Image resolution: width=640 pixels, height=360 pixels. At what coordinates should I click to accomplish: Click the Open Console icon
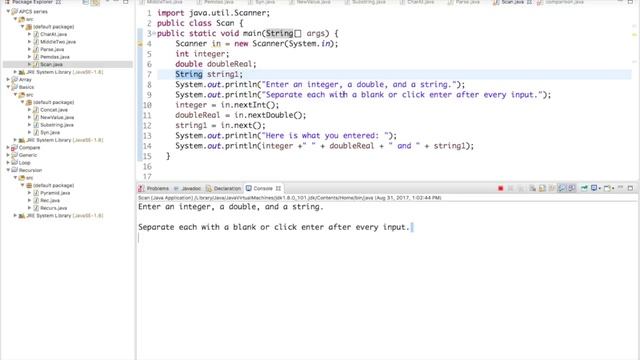607,188
